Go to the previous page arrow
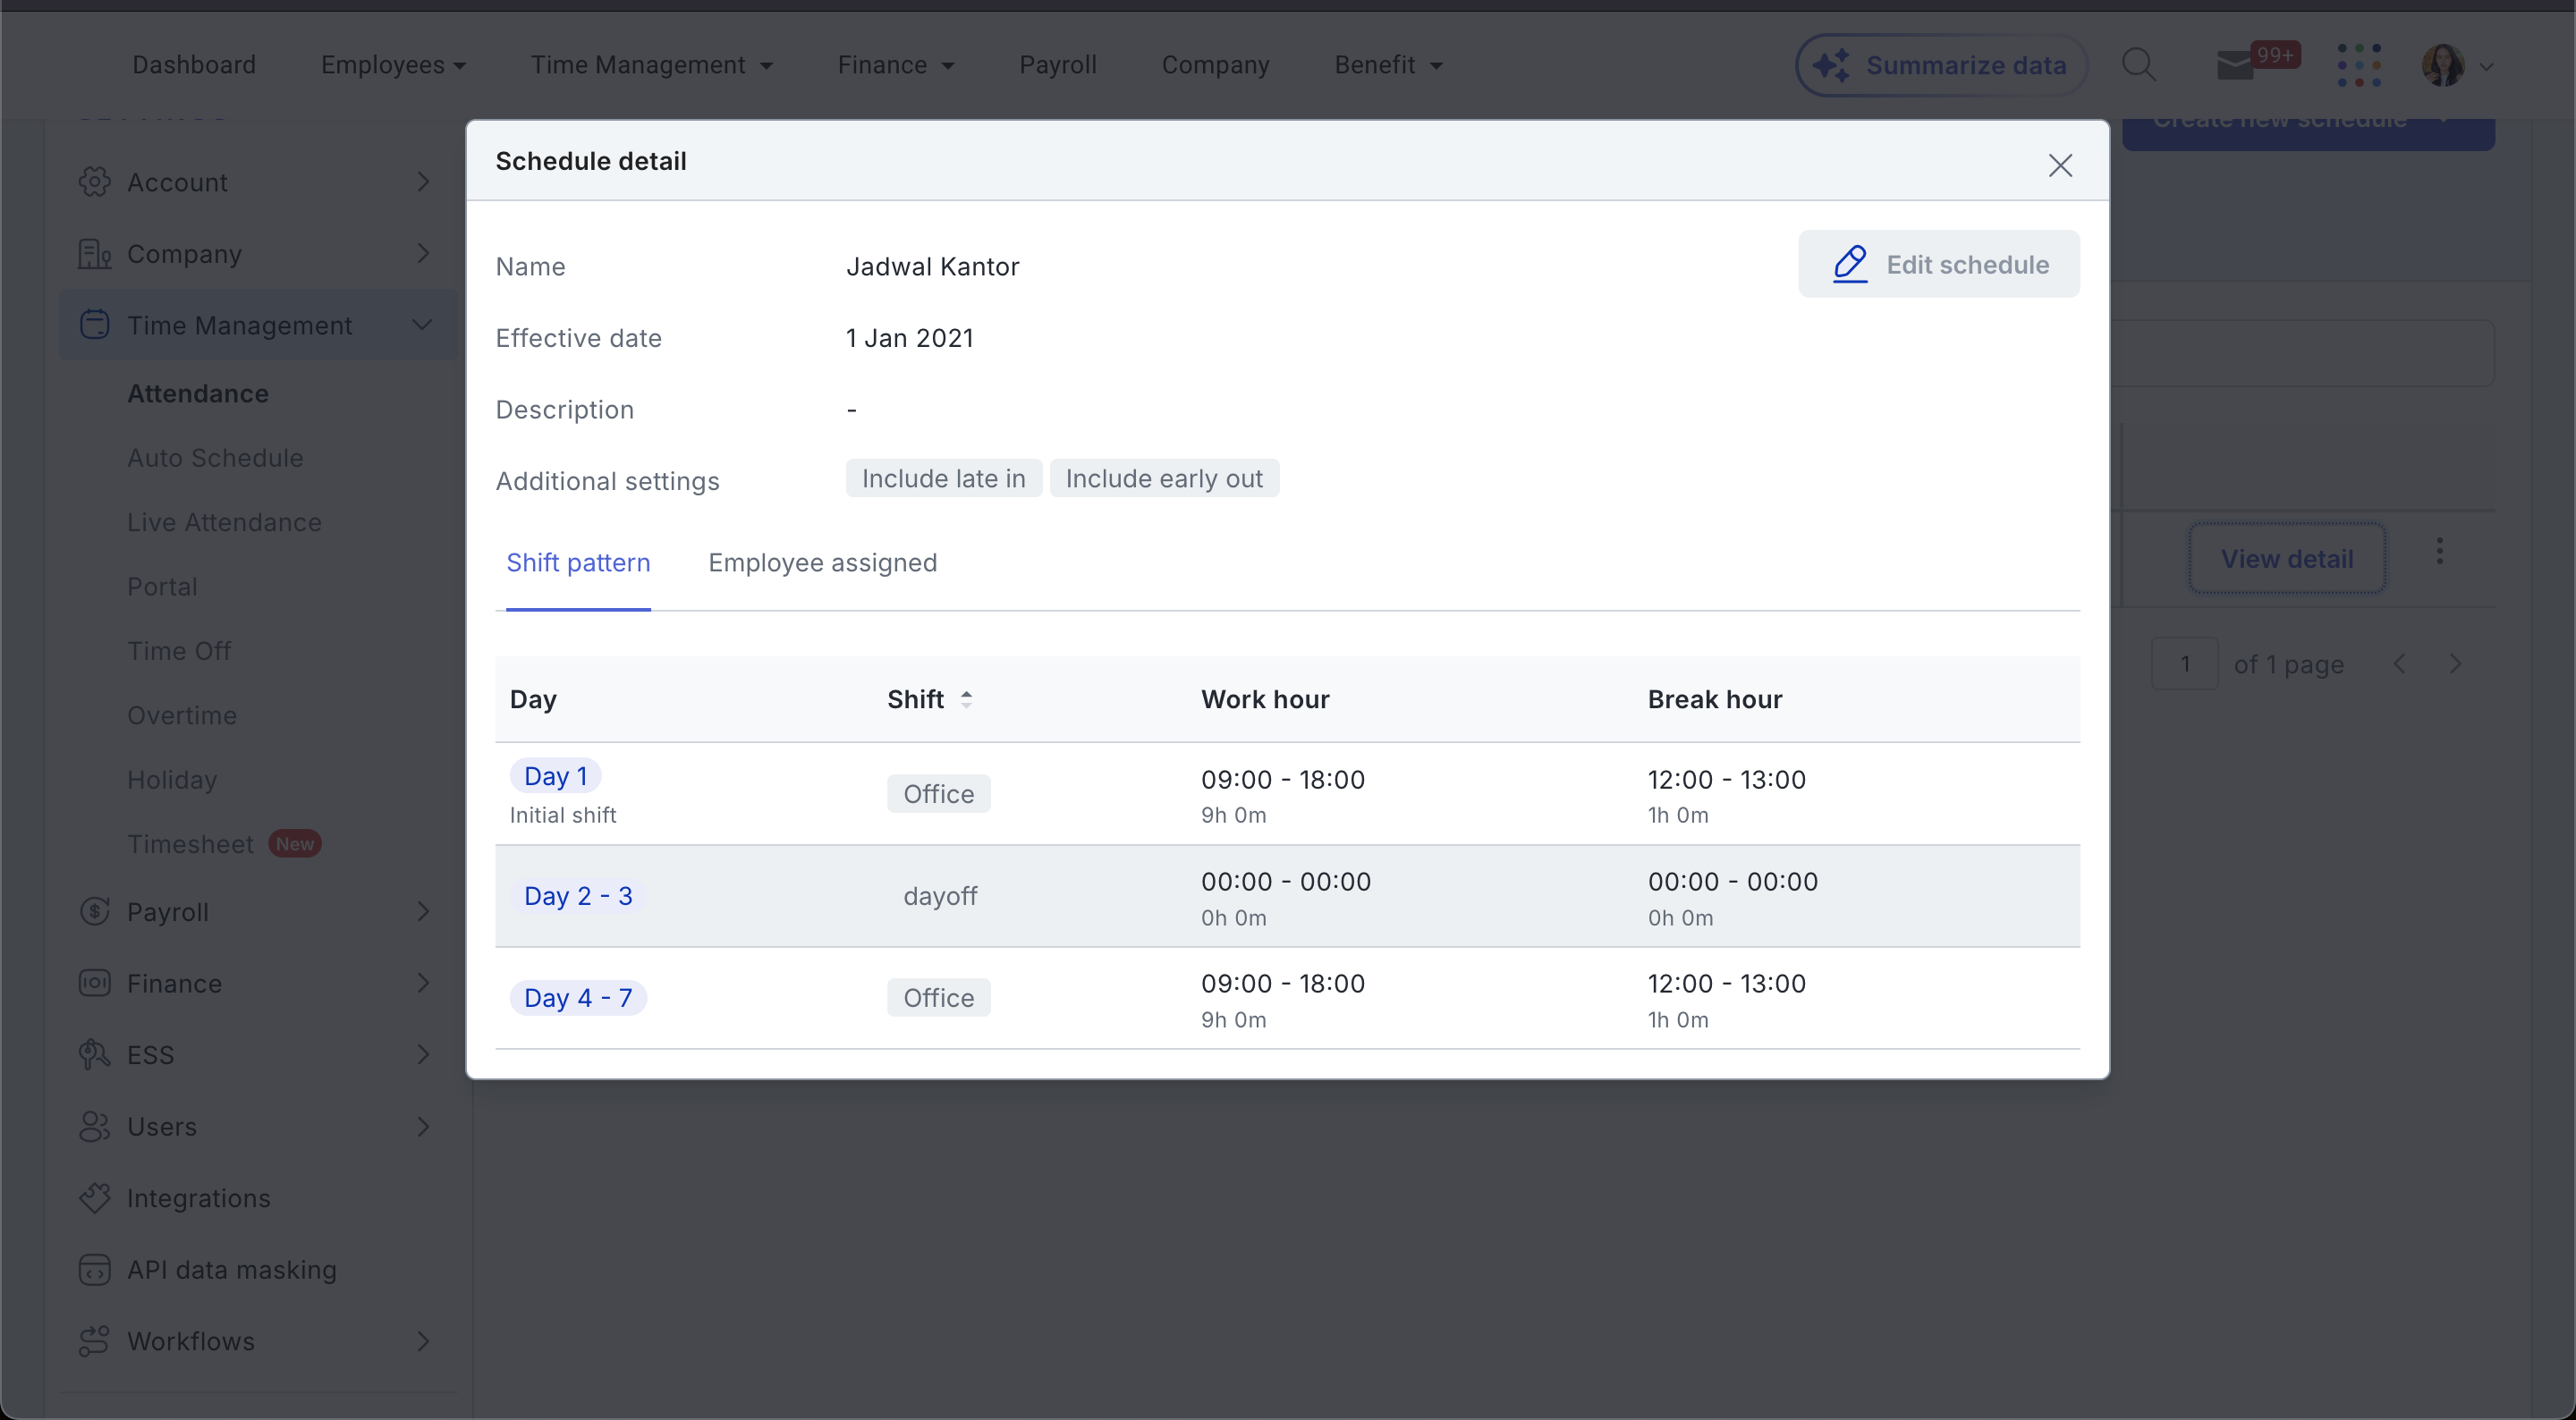2576x1420 pixels. tap(2399, 664)
